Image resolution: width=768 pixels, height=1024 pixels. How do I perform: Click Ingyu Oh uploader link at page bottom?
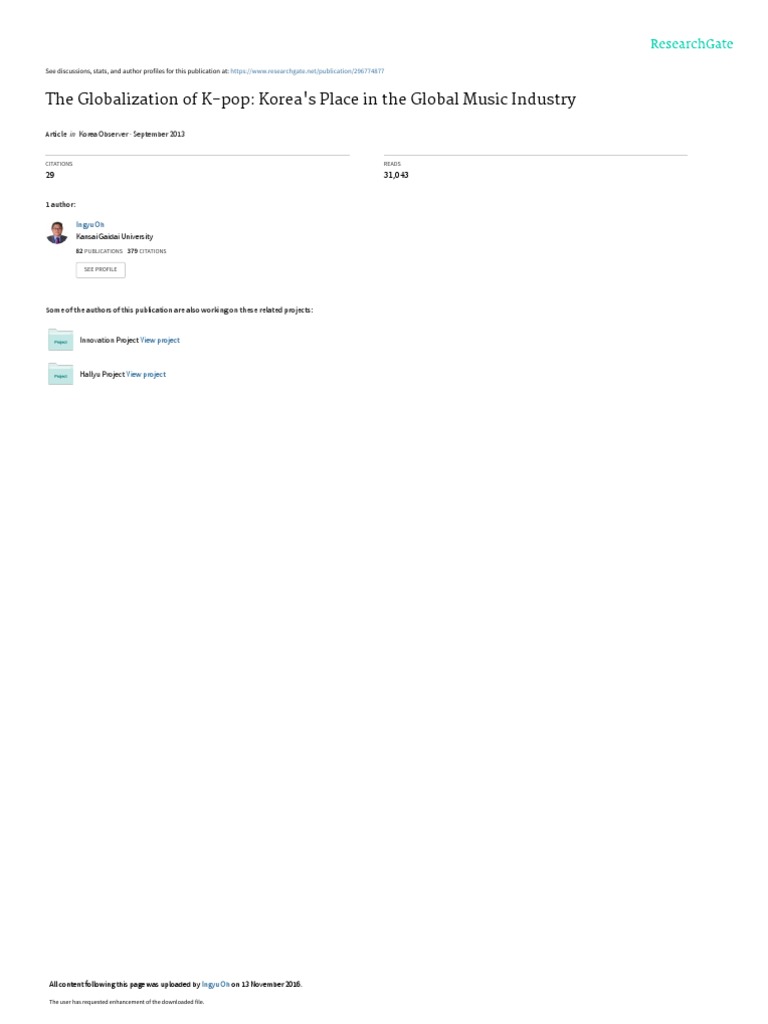coord(216,984)
